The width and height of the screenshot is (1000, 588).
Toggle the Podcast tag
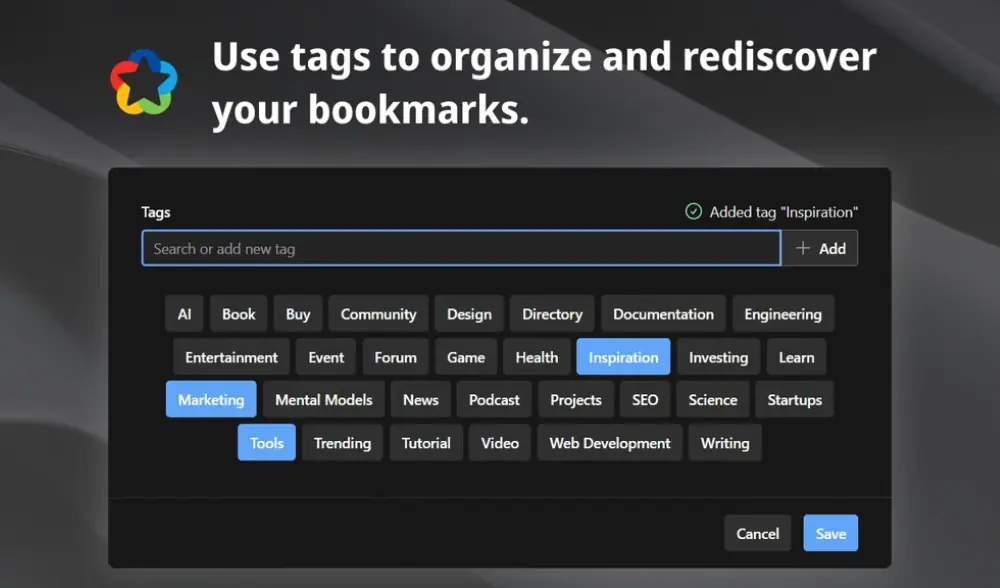[x=494, y=400]
